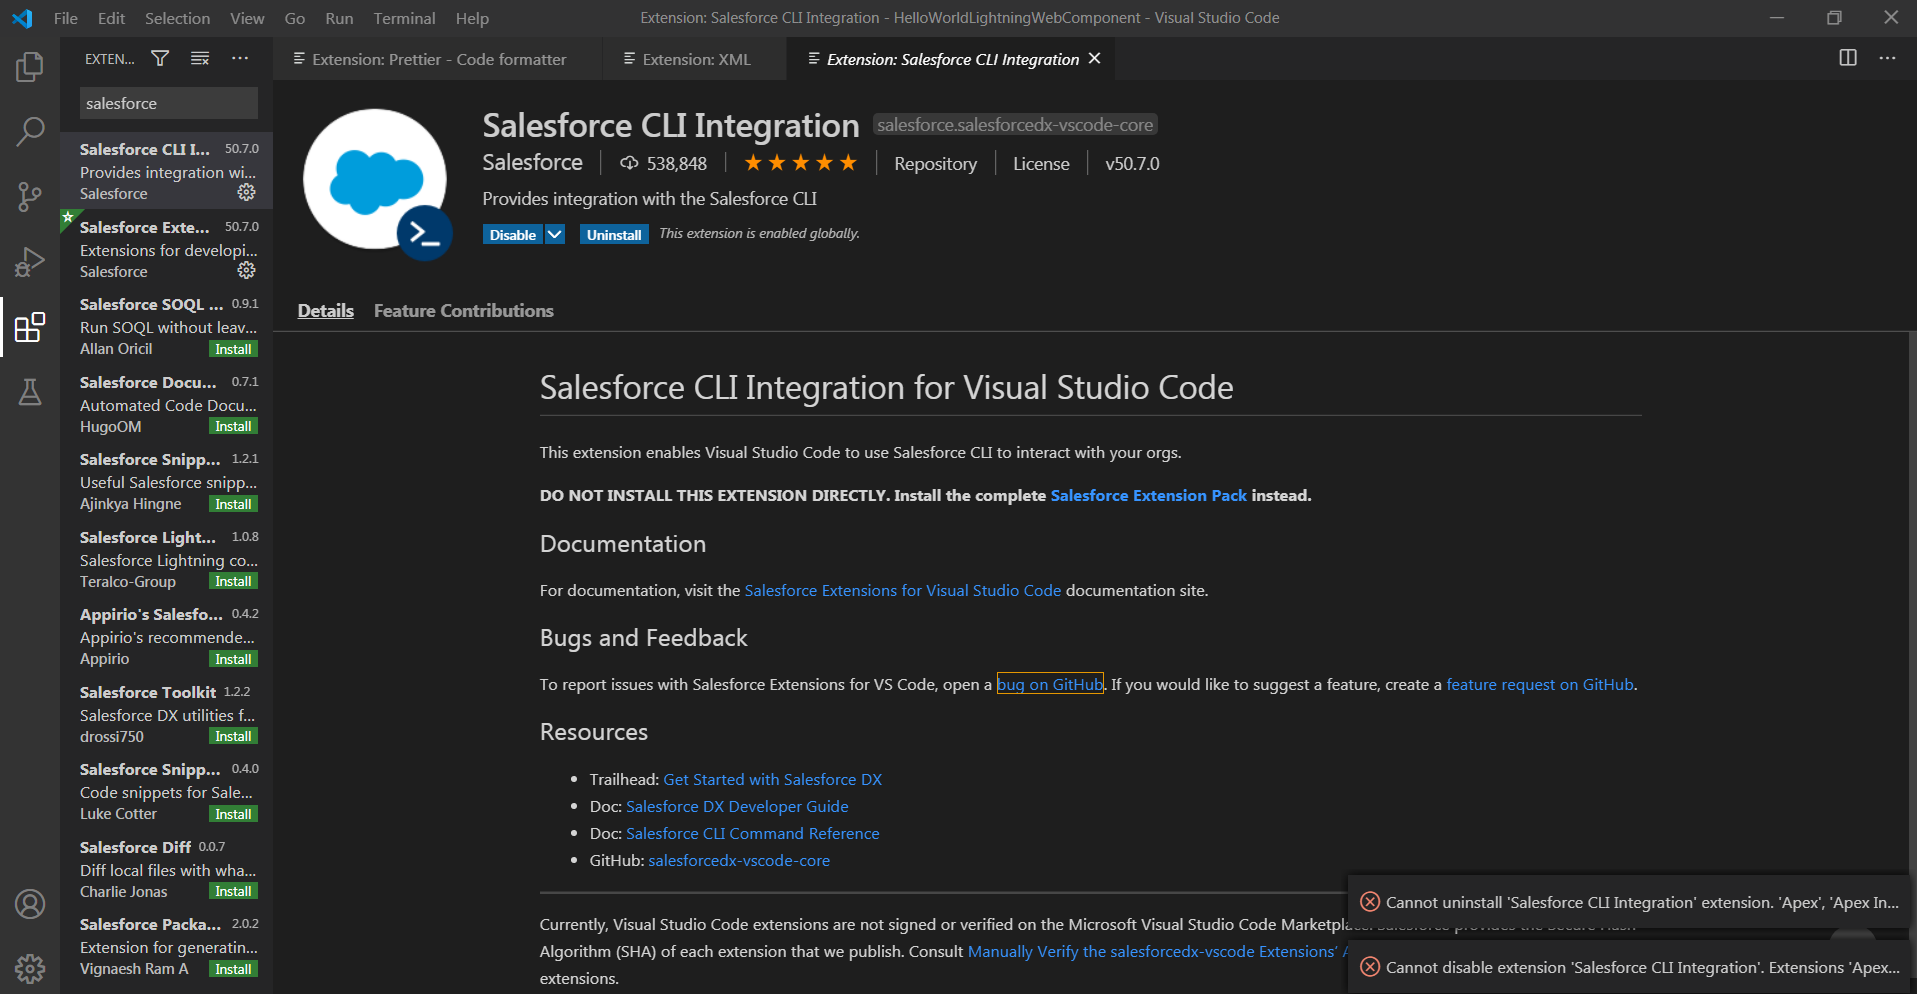Open the Testing view
1917x994 pixels.
coord(29,391)
